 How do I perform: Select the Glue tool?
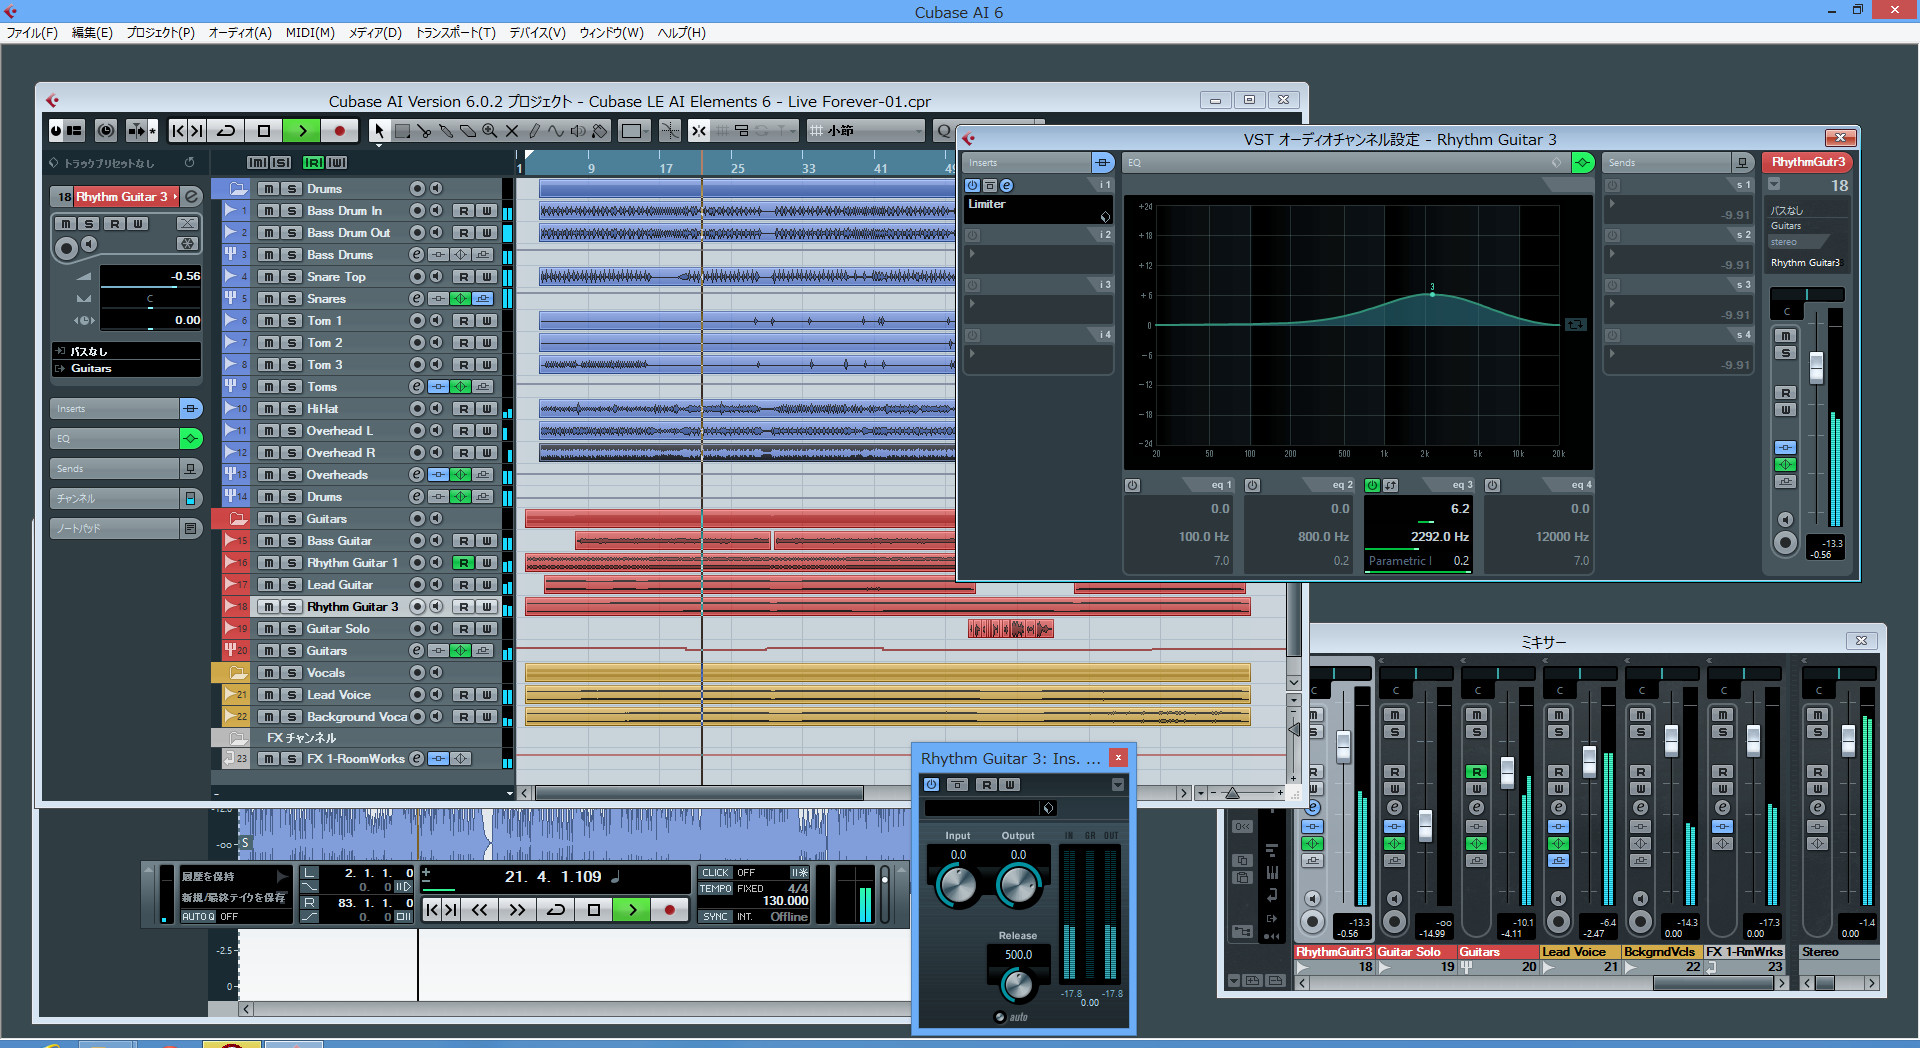[x=446, y=131]
